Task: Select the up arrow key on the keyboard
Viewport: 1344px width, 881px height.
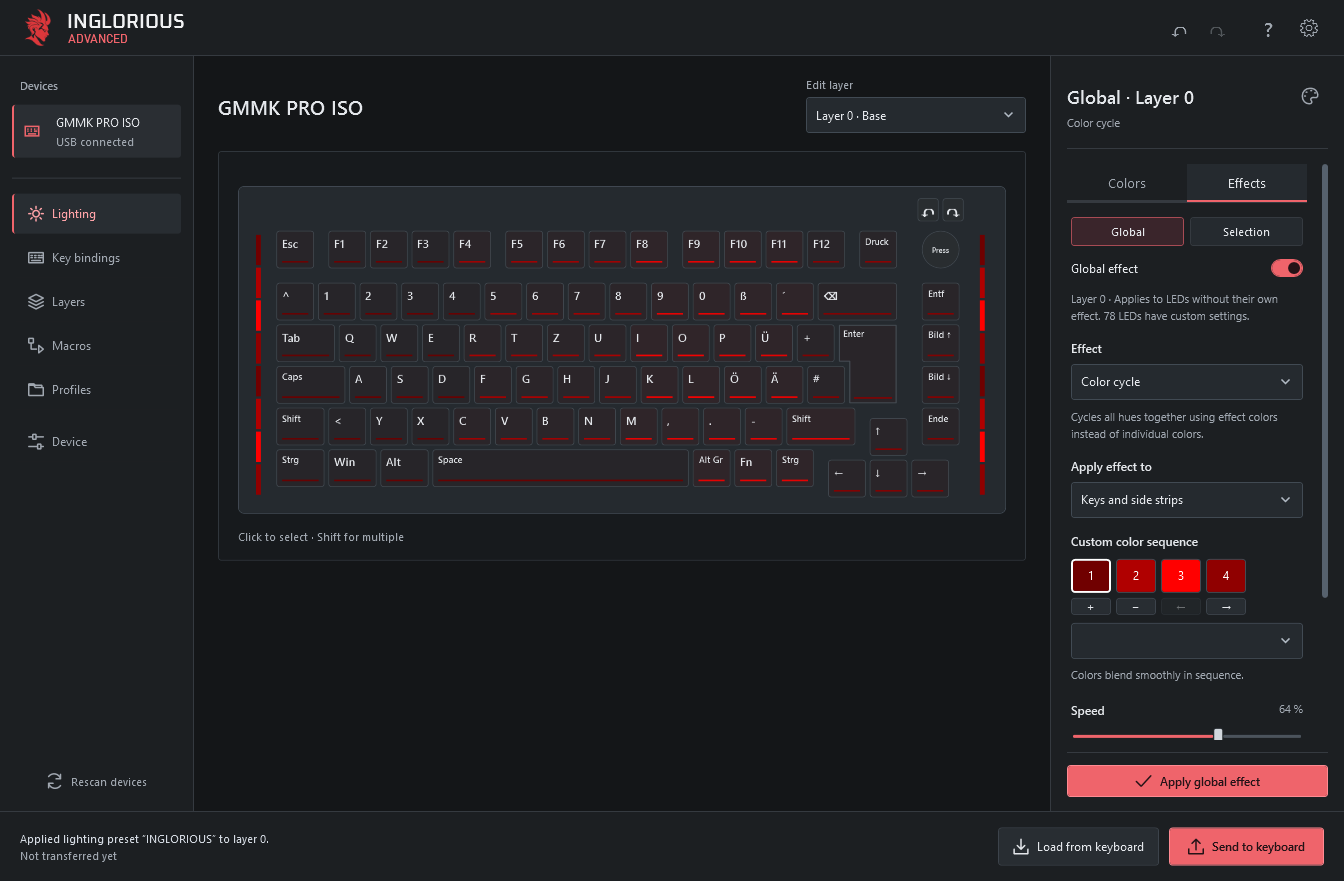Action: coord(888,437)
